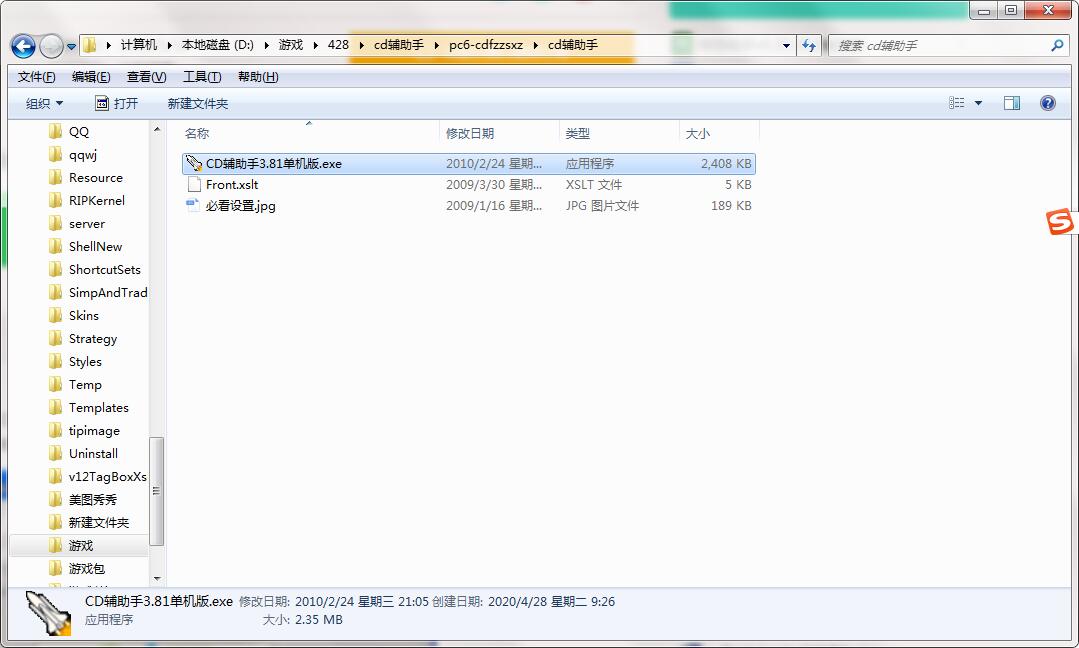Open the Strategy folder in the tree
The width and height of the screenshot is (1079, 648).
pos(92,338)
